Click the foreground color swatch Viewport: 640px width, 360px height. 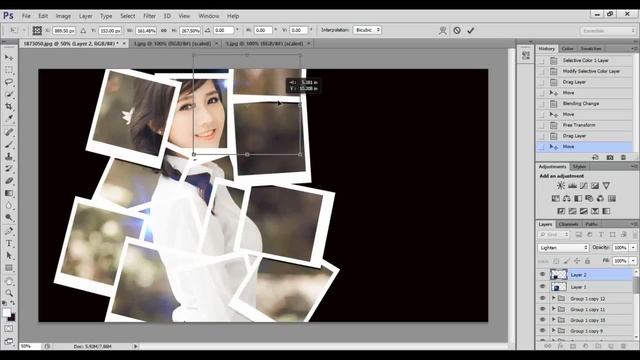pos(7,313)
